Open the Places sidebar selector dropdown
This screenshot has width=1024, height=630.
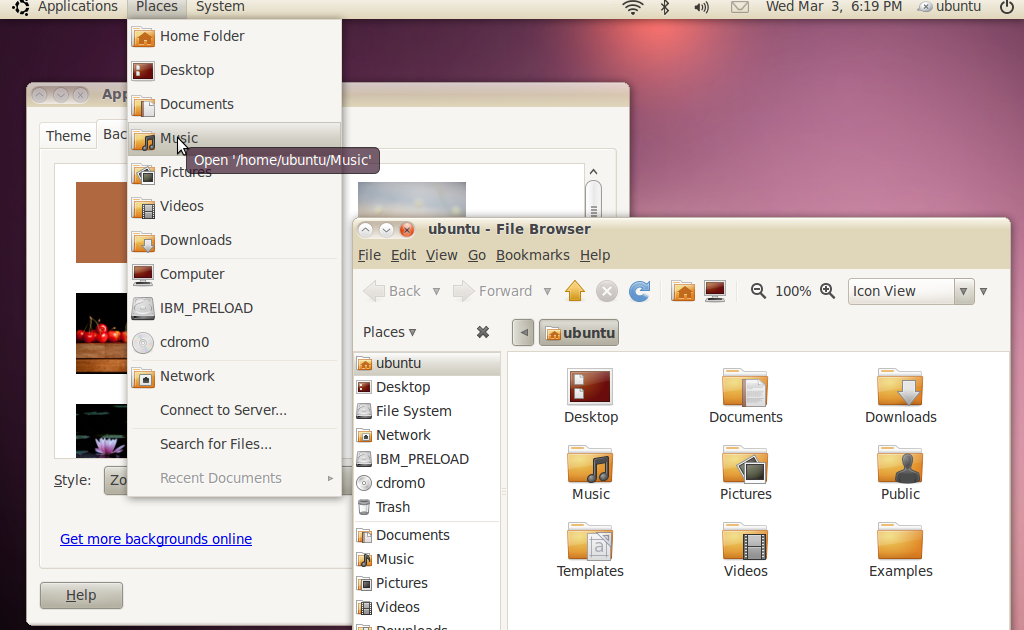(x=390, y=332)
